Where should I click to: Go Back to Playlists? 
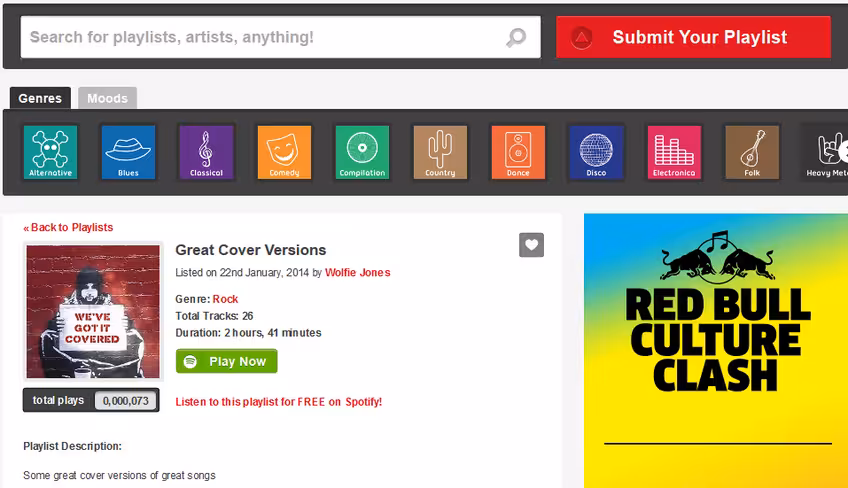click(68, 227)
